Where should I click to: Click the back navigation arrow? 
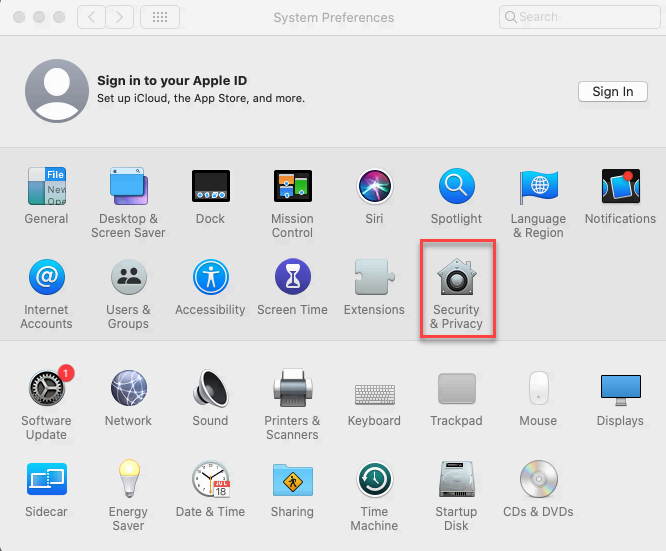tap(91, 17)
